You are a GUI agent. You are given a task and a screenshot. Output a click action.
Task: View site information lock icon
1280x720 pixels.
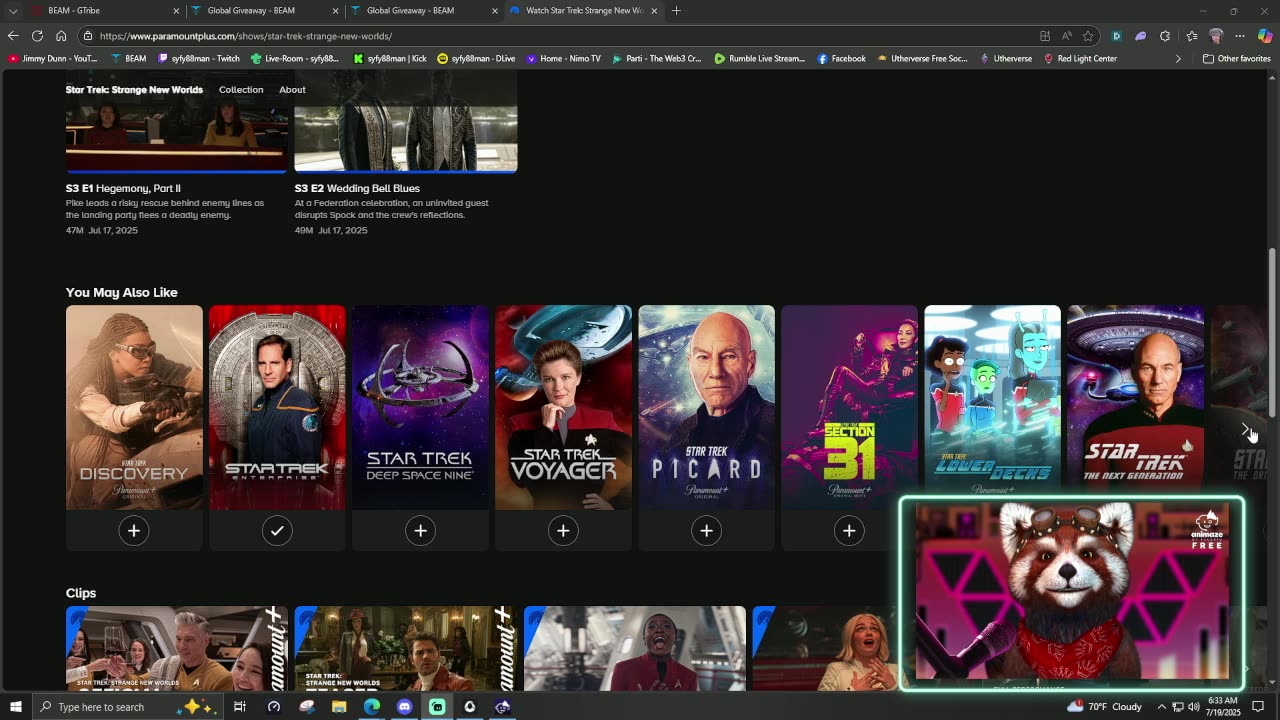pos(87,36)
